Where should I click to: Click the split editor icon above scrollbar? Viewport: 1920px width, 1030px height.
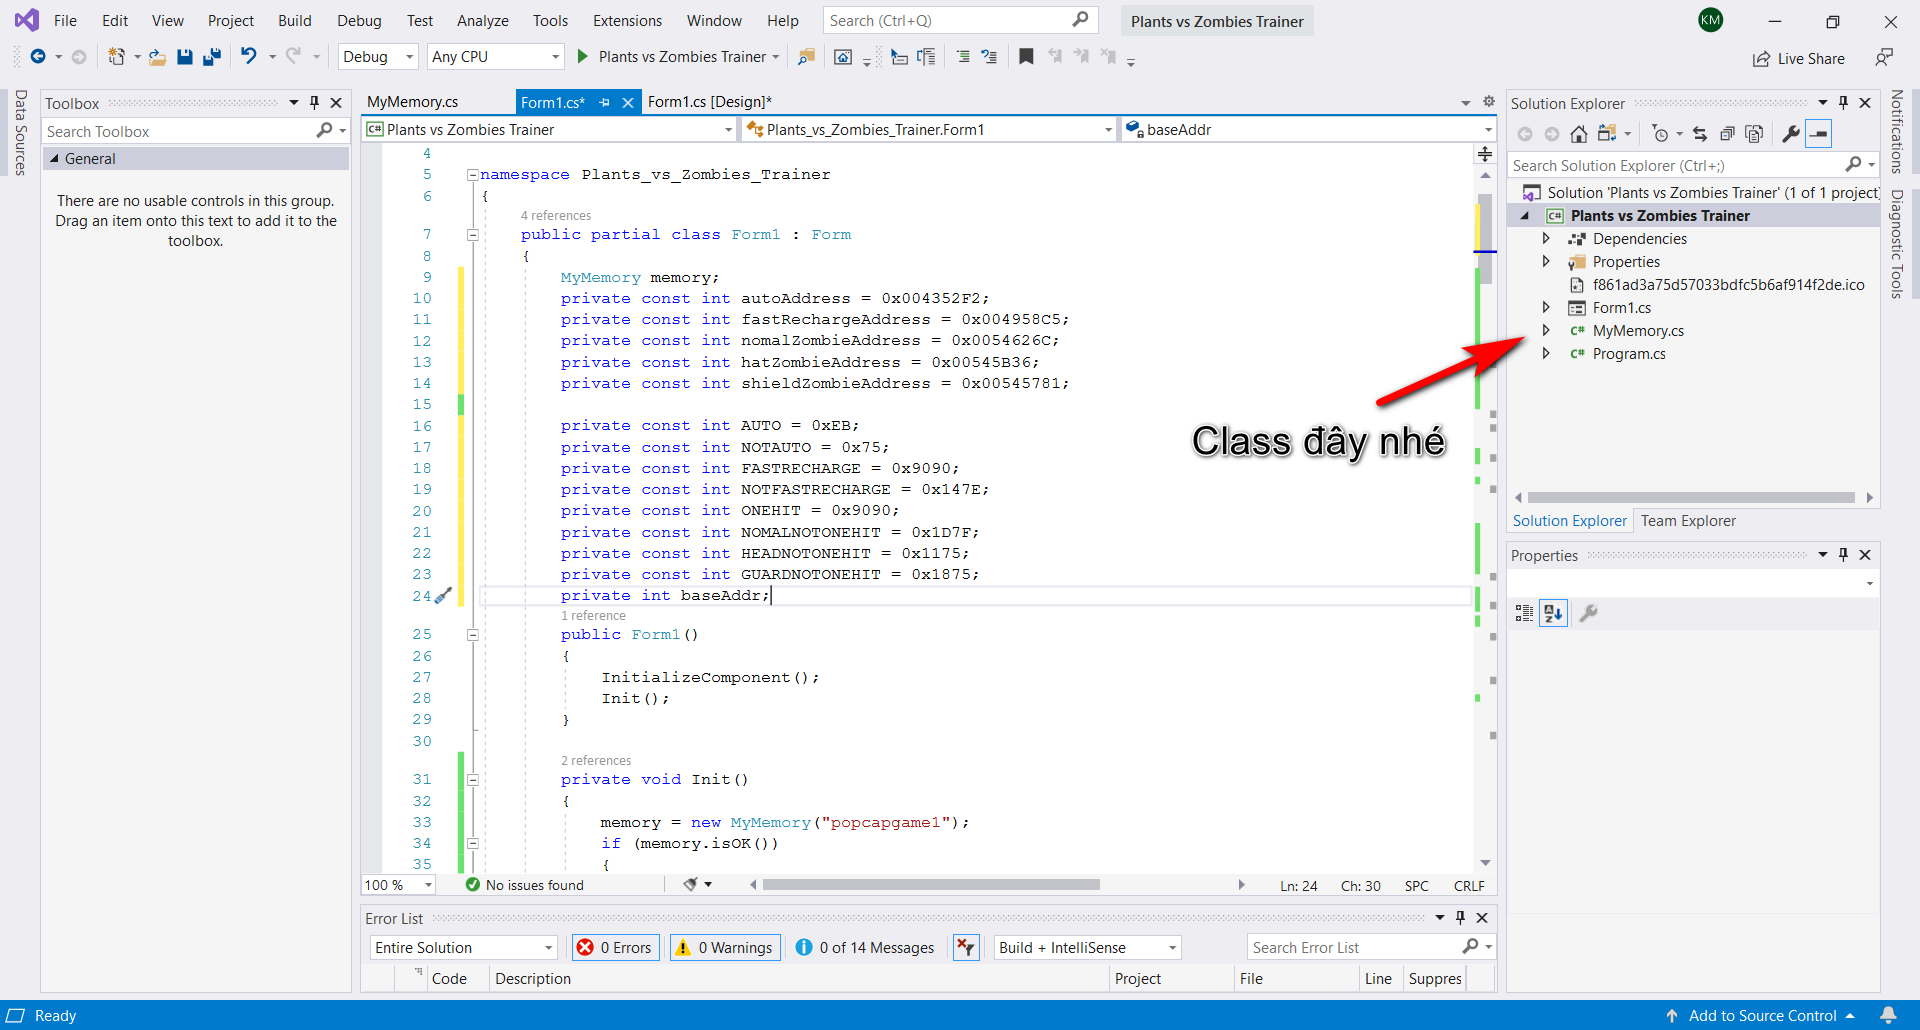coord(1485,154)
